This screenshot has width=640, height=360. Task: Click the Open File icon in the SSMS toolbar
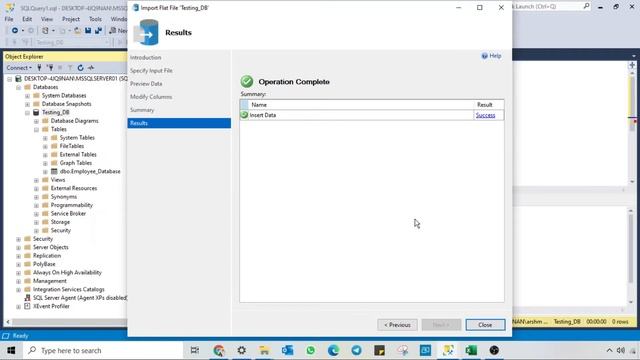[77, 31]
